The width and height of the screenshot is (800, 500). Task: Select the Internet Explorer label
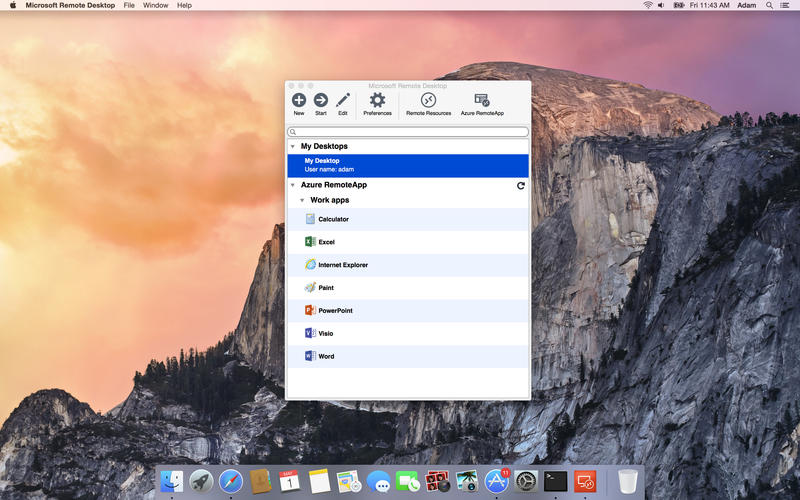[x=343, y=265]
